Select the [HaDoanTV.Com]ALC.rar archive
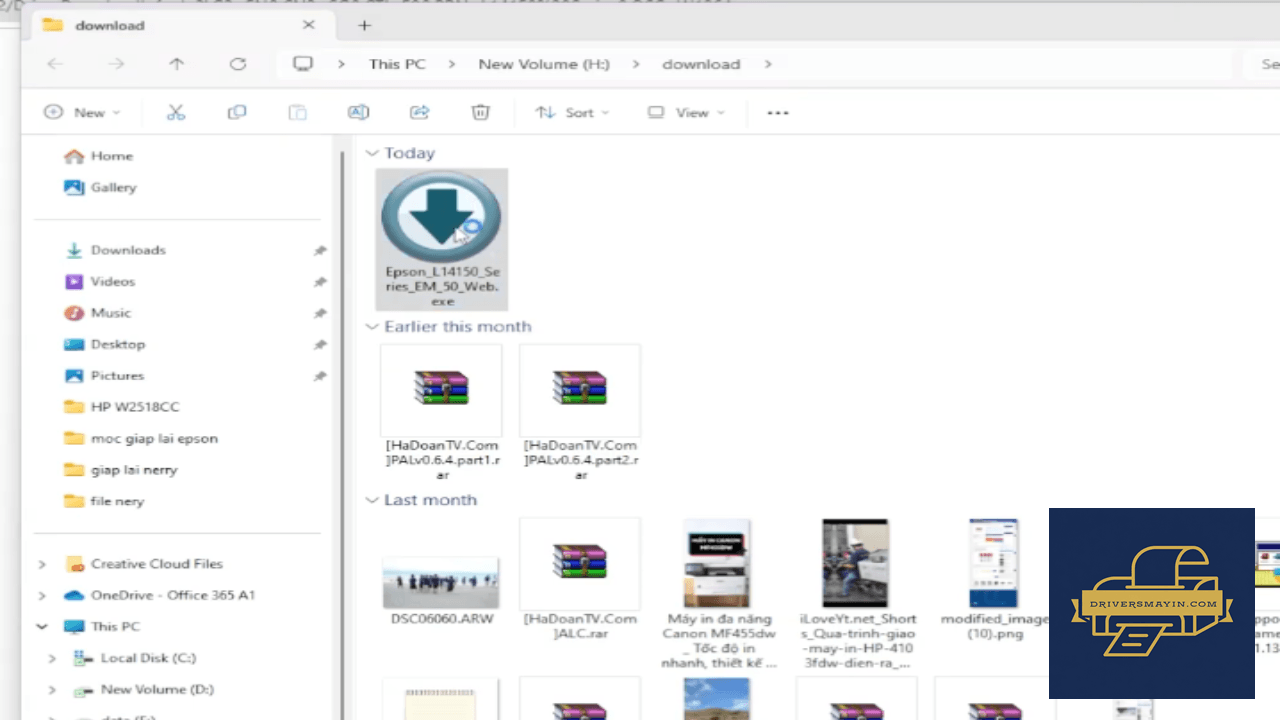The width and height of the screenshot is (1280, 720). point(580,580)
